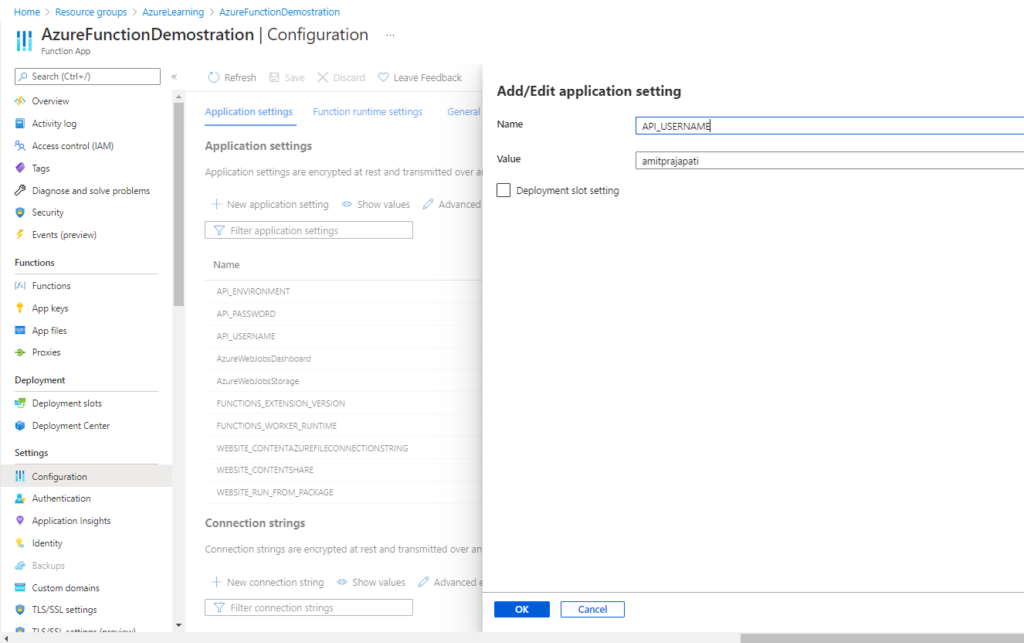Click the Filter connection strings box

[309, 608]
